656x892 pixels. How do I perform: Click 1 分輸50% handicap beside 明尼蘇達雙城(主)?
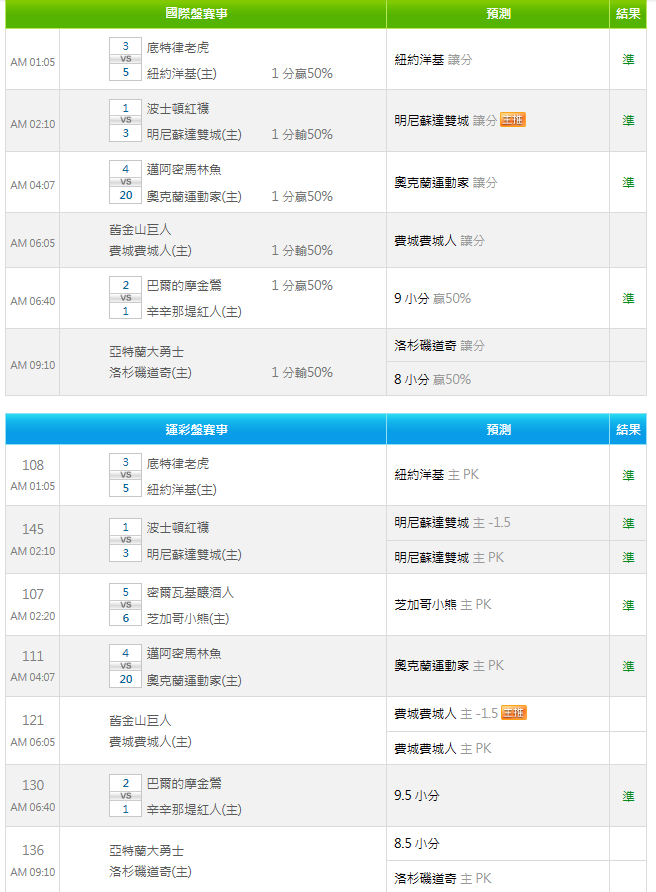coord(302,134)
